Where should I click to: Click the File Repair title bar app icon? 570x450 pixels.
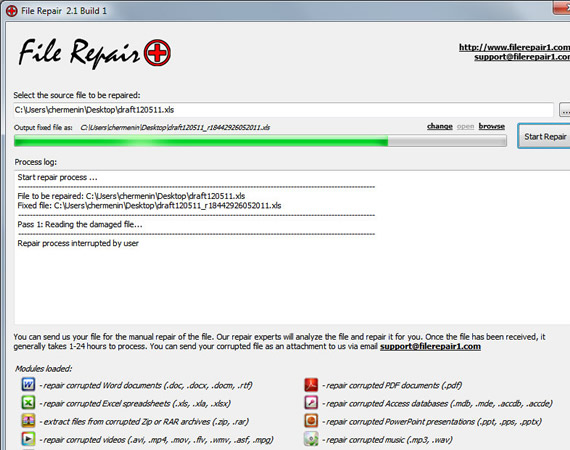(12, 11)
